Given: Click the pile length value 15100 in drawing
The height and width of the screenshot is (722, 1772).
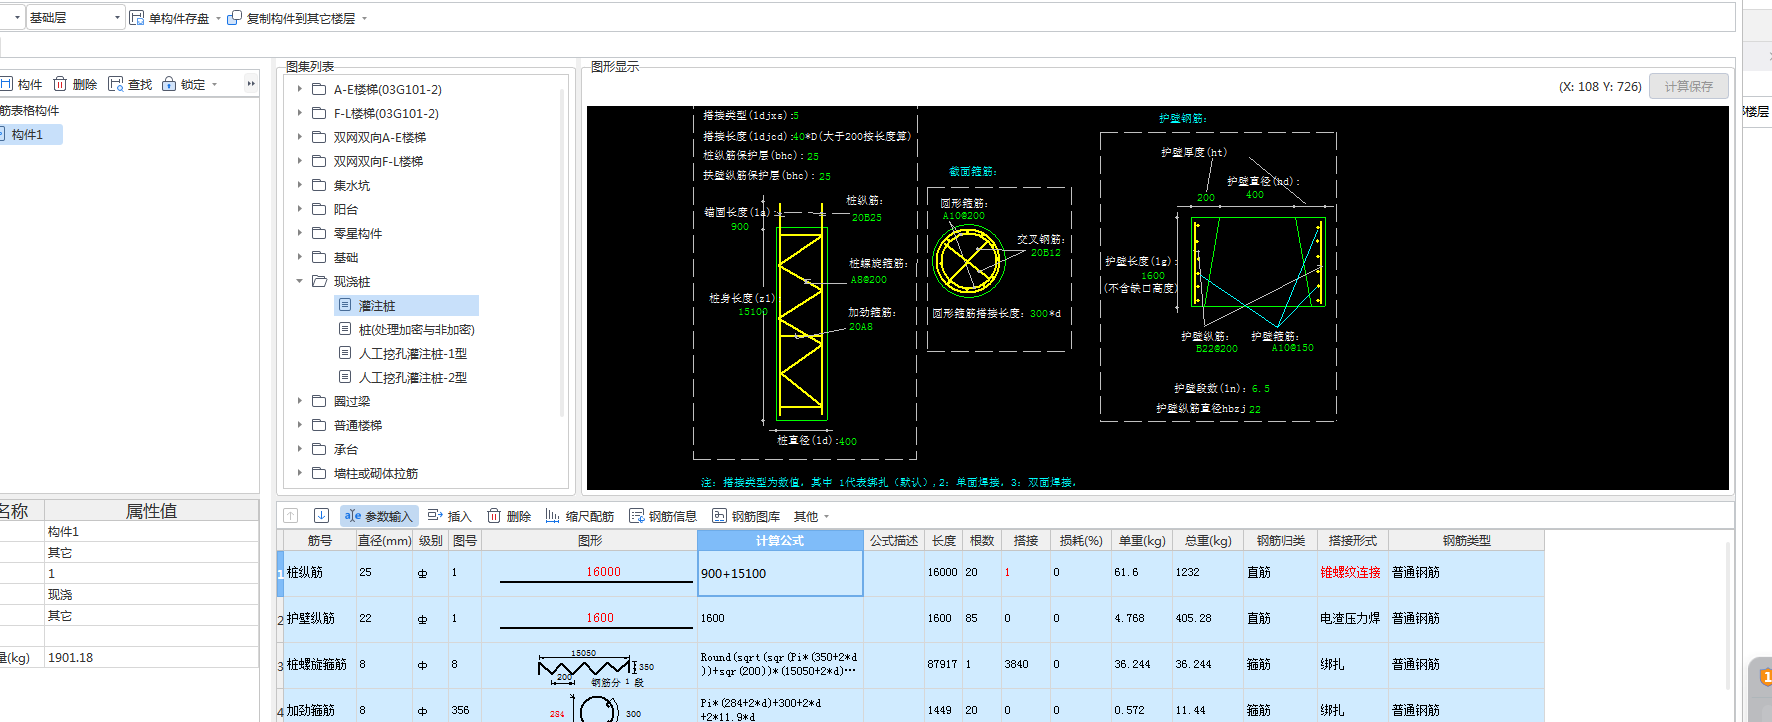Looking at the screenshot, I should pyautogui.click(x=753, y=312).
